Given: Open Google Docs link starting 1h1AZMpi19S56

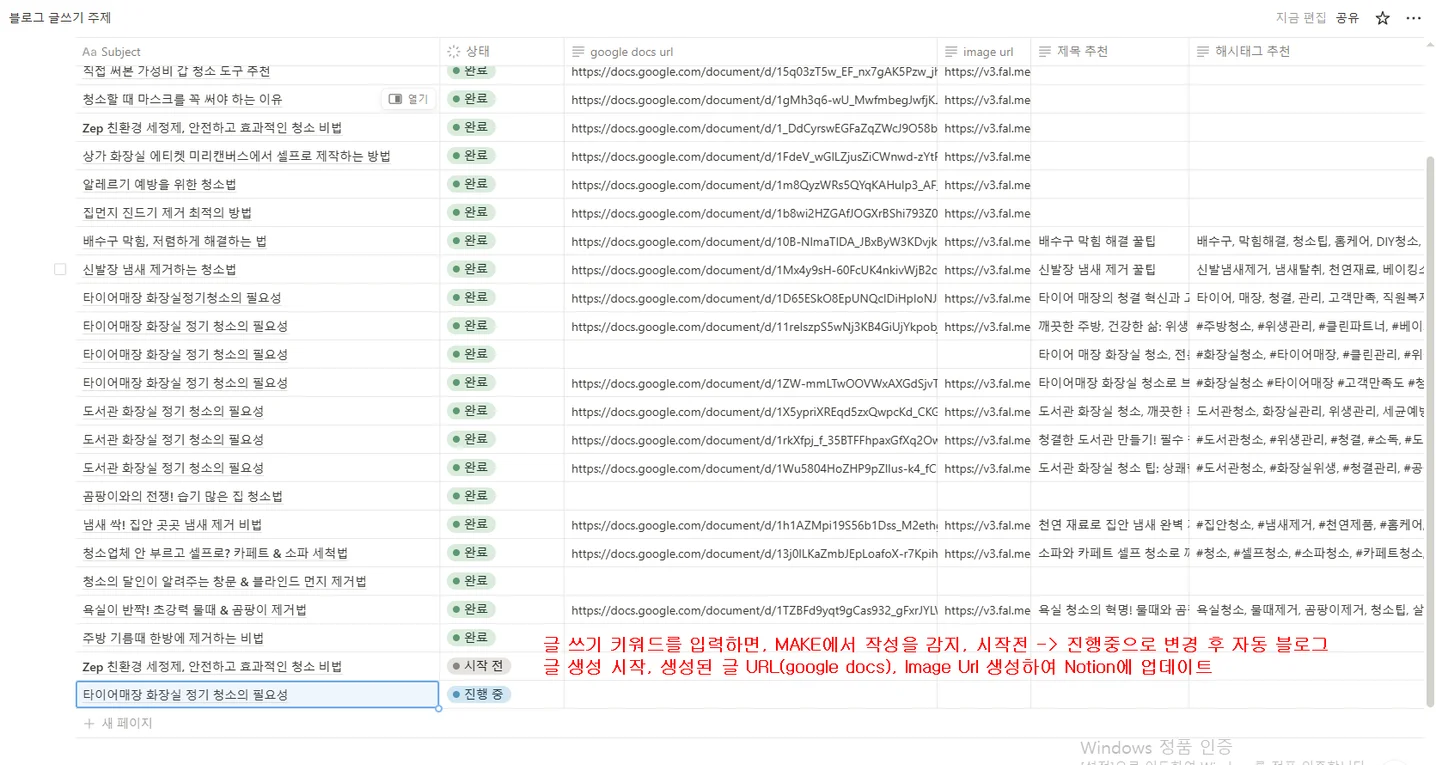Looking at the screenshot, I should pos(754,525).
